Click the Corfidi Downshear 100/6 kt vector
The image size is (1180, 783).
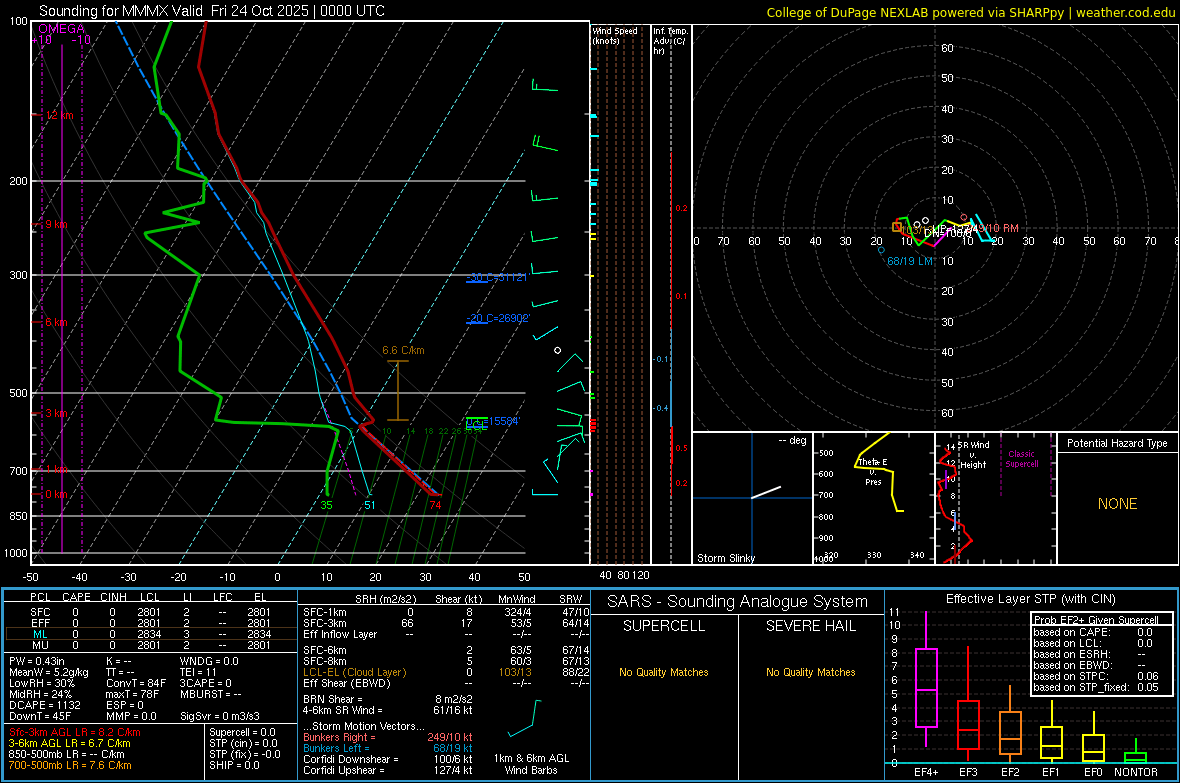point(388,759)
